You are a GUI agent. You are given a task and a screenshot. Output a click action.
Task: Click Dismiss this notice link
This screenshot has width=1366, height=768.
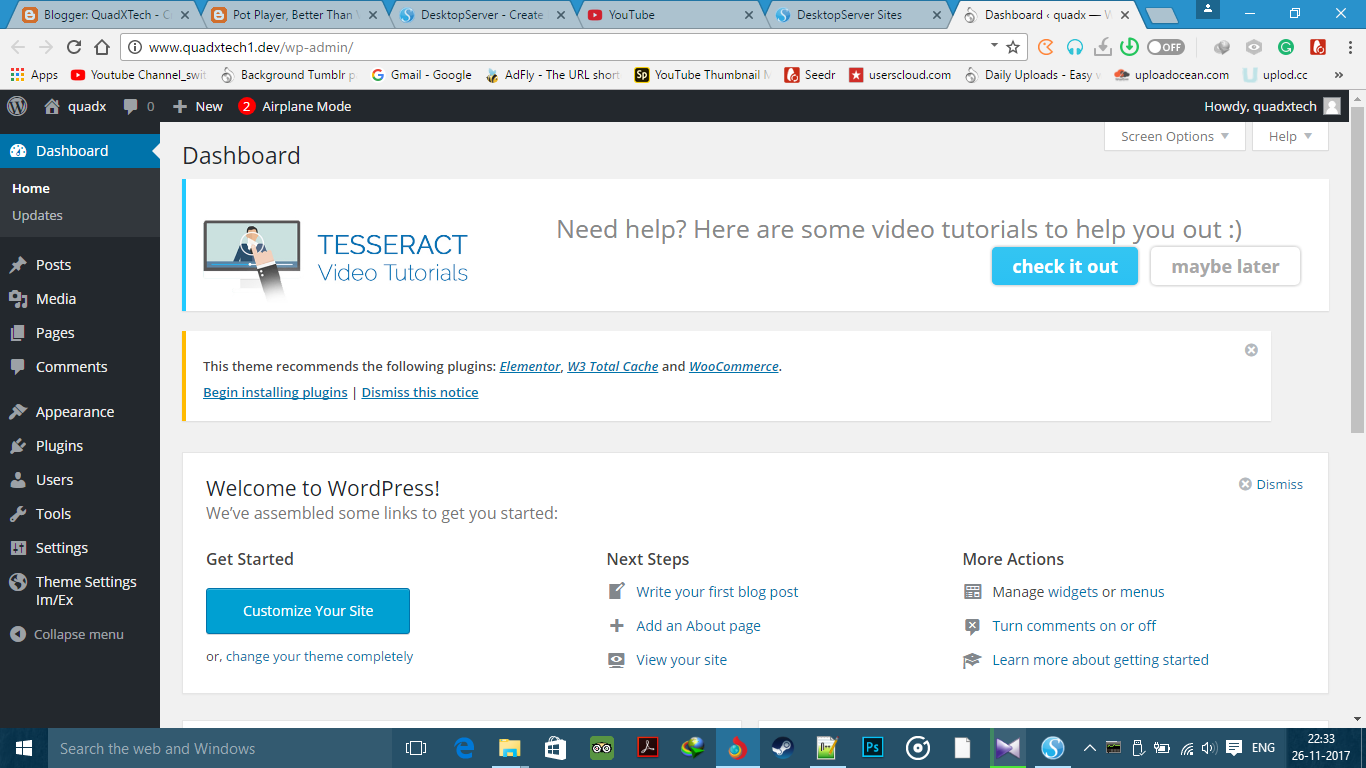click(x=420, y=392)
